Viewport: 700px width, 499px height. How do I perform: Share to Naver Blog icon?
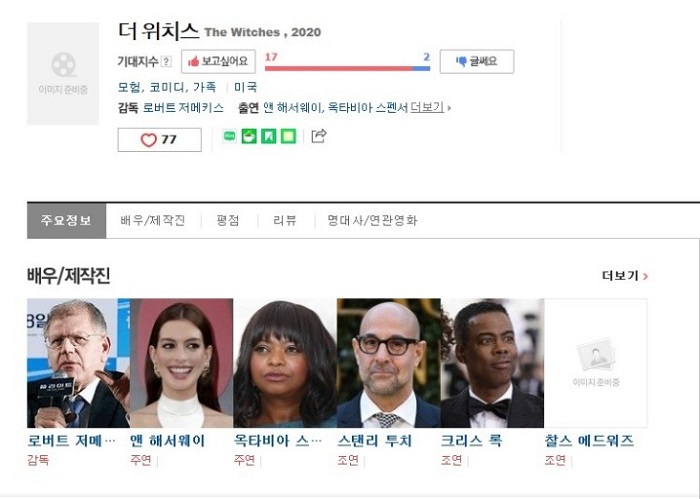pos(269,136)
